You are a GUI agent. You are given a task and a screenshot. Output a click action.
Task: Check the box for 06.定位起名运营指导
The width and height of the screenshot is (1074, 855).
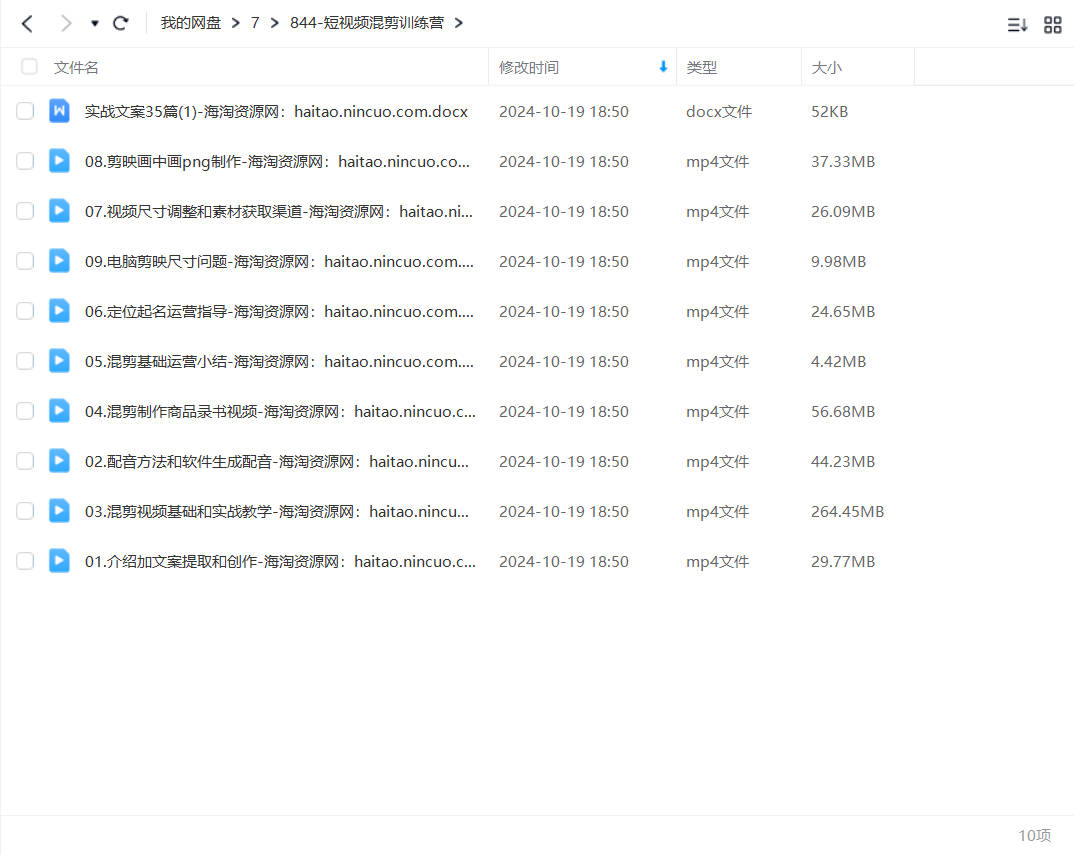click(x=25, y=311)
